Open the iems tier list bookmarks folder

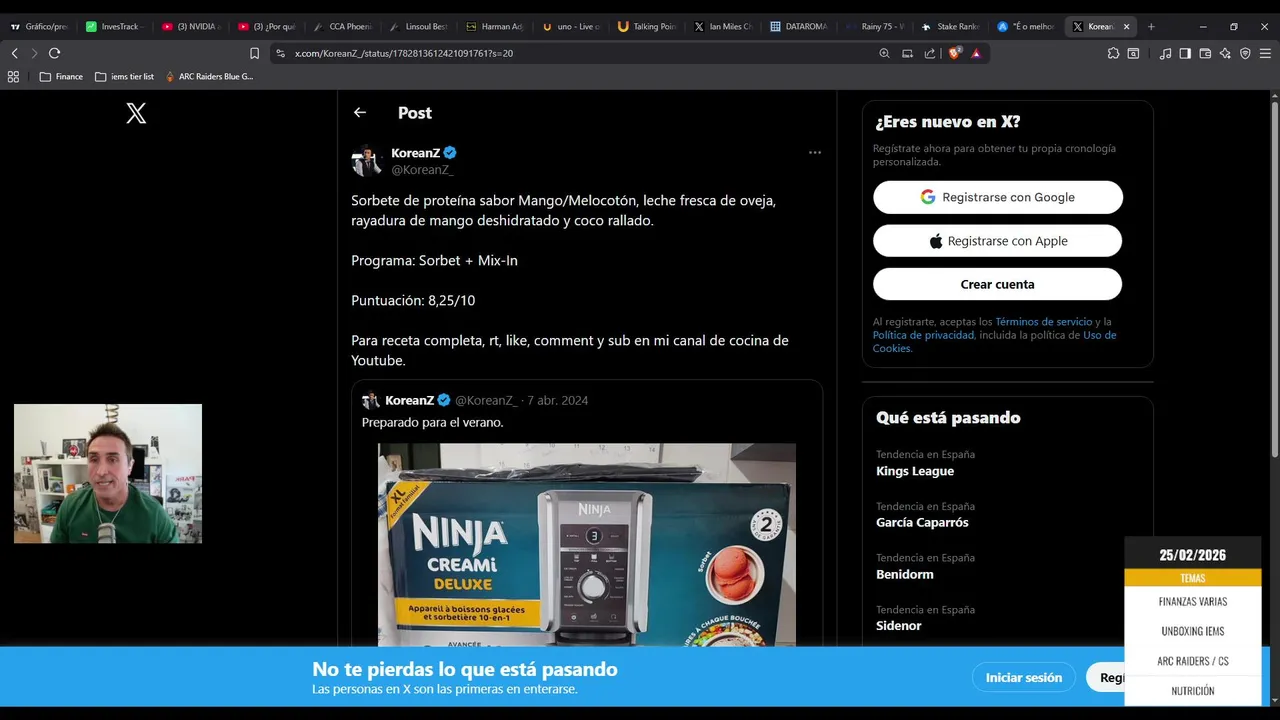point(124,76)
